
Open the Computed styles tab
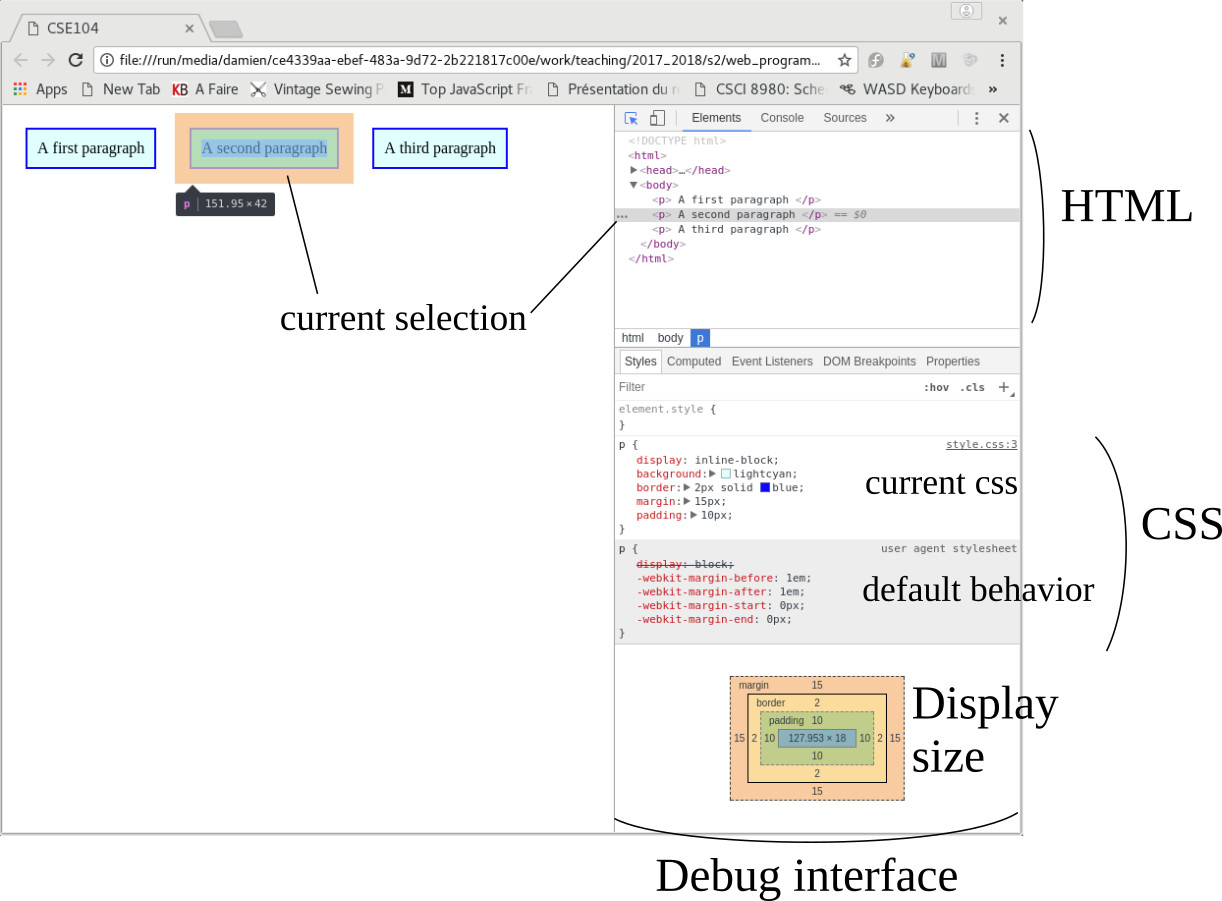point(694,361)
